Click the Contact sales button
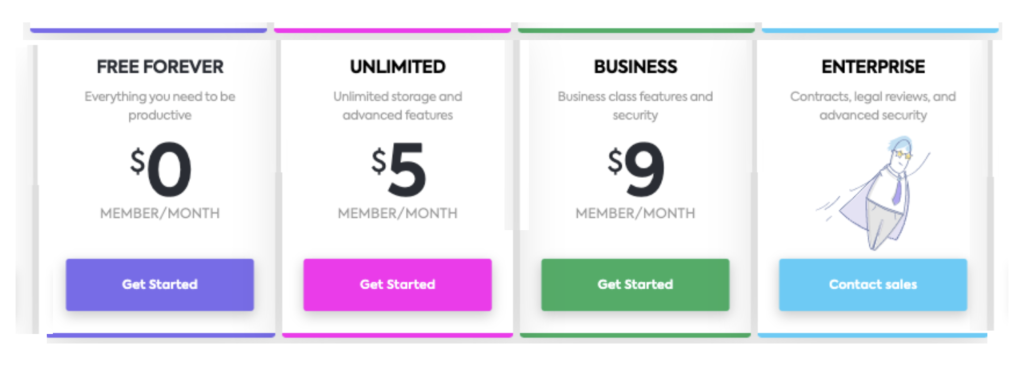Image resolution: width=1024 pixels, height=372 pixels. coord(872,285)
